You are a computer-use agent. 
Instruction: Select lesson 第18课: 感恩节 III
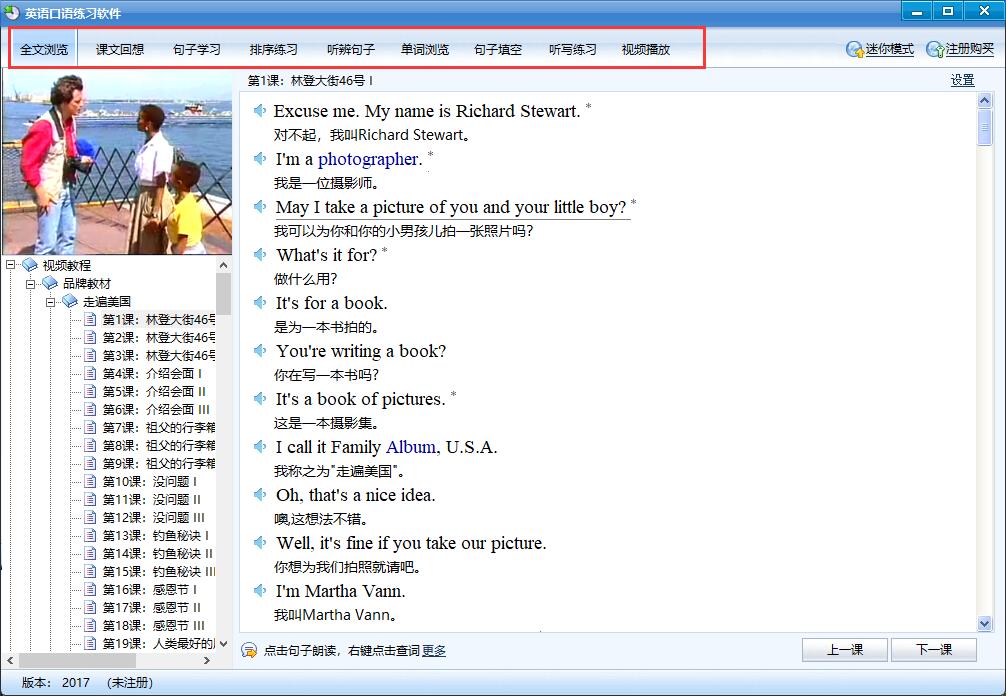[153, 625]
